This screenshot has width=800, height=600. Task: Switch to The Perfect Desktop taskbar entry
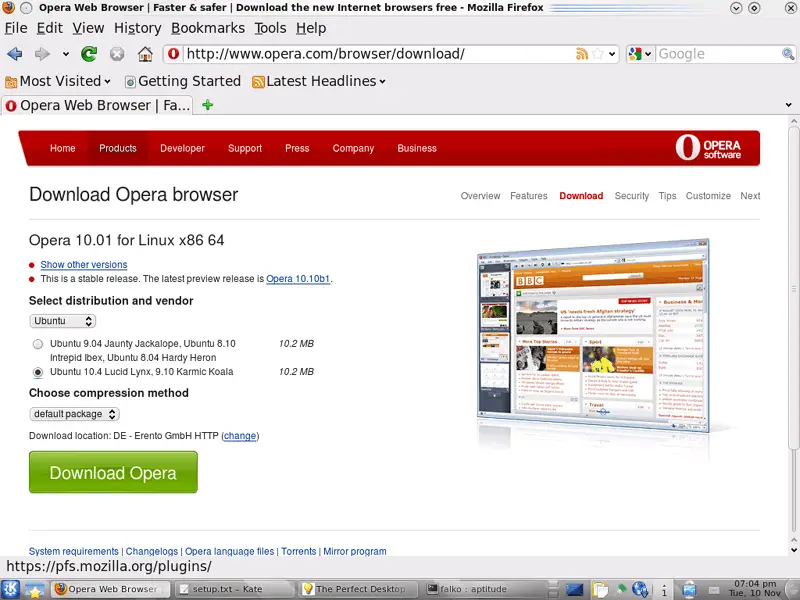[358, 589]
